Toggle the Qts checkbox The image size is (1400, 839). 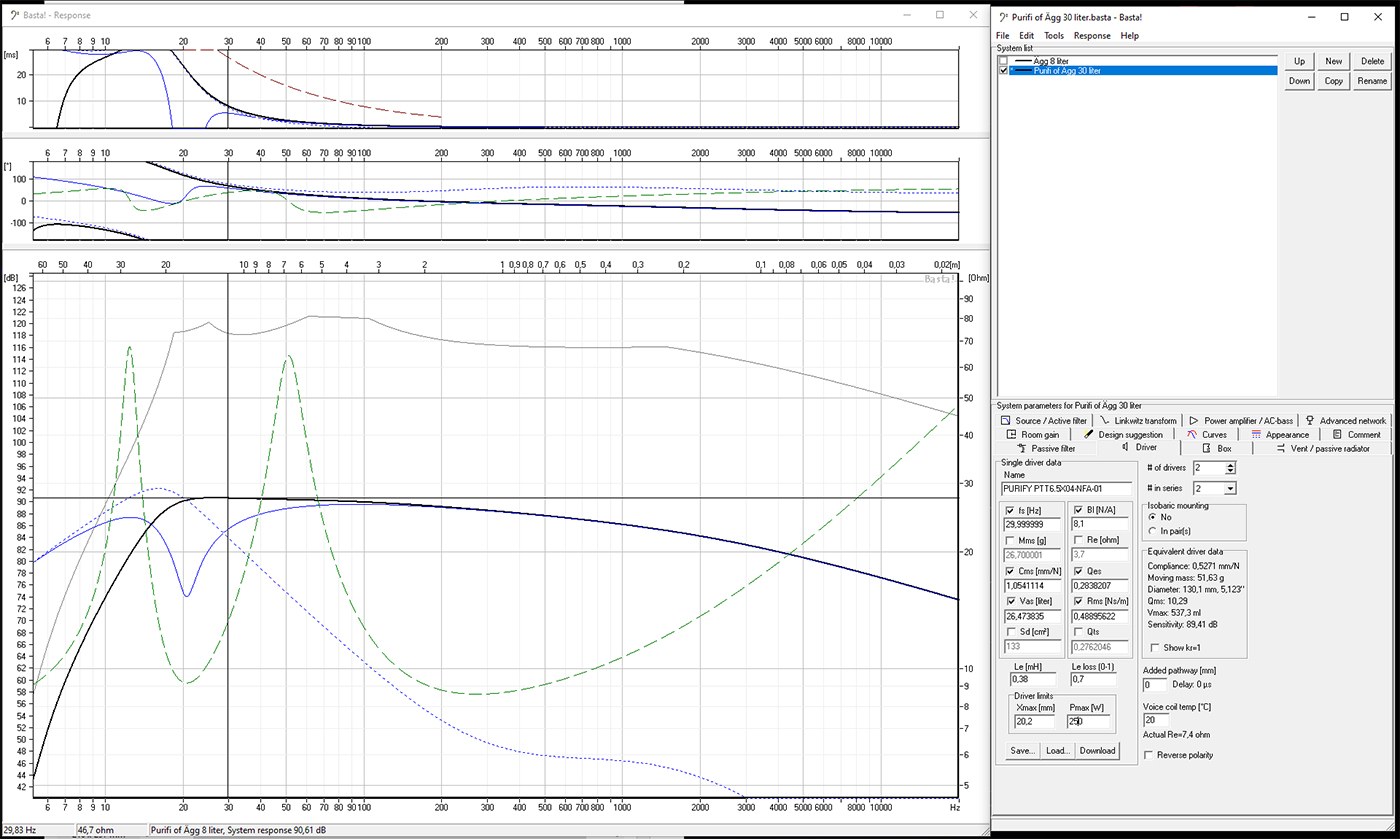click(1077, 632)
